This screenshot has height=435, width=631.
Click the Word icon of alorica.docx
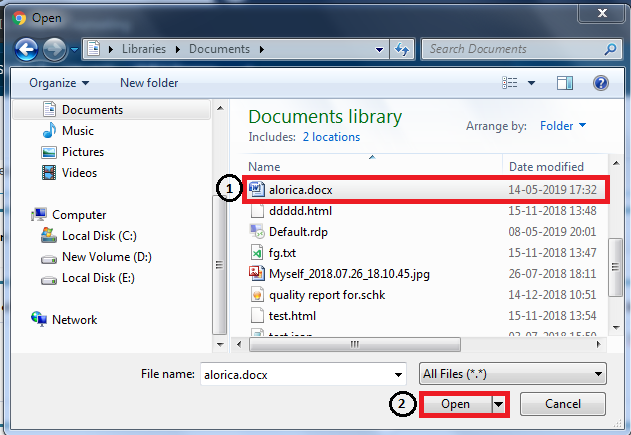[257, 190]
